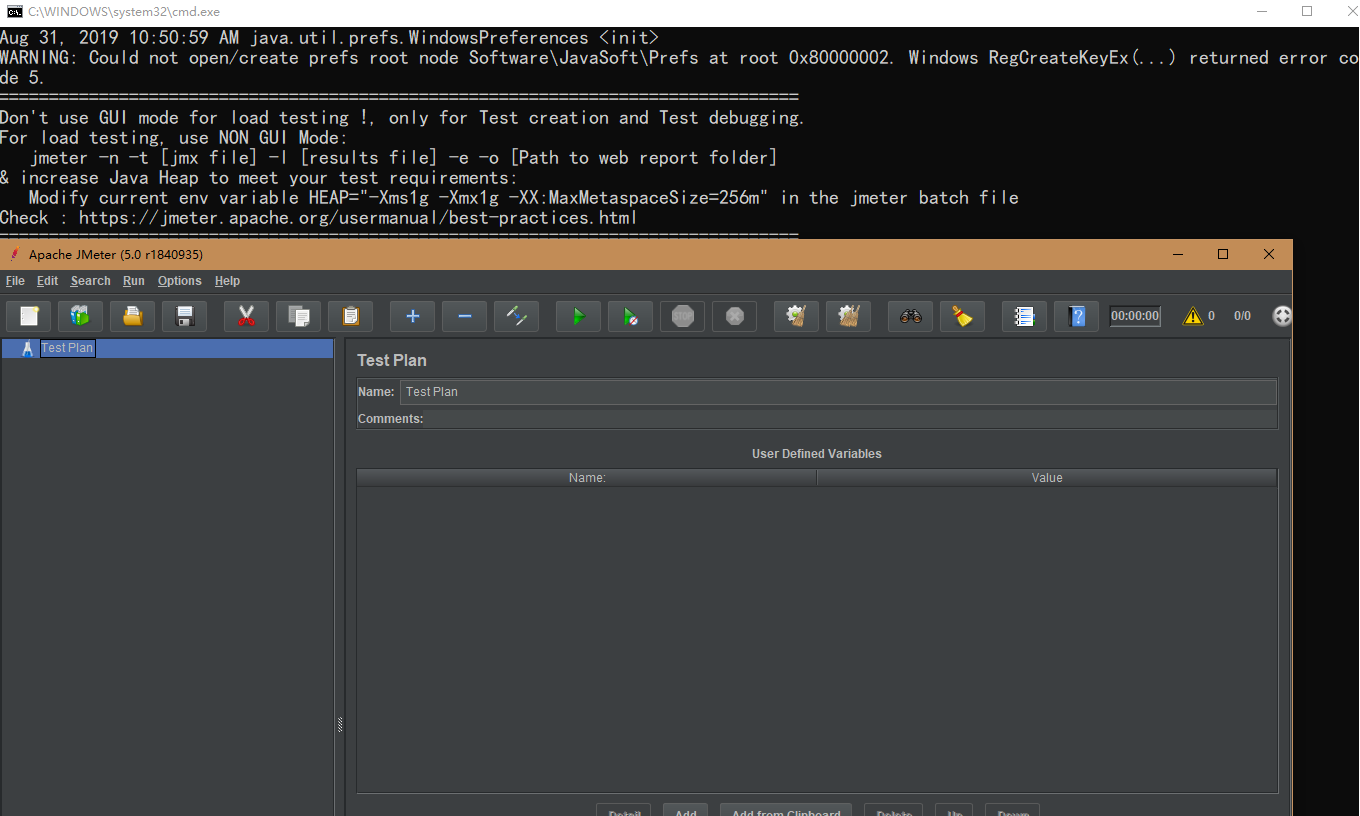Open the Help menu
This screenshot has width=1360, height=816.
(x=227, y=281)
